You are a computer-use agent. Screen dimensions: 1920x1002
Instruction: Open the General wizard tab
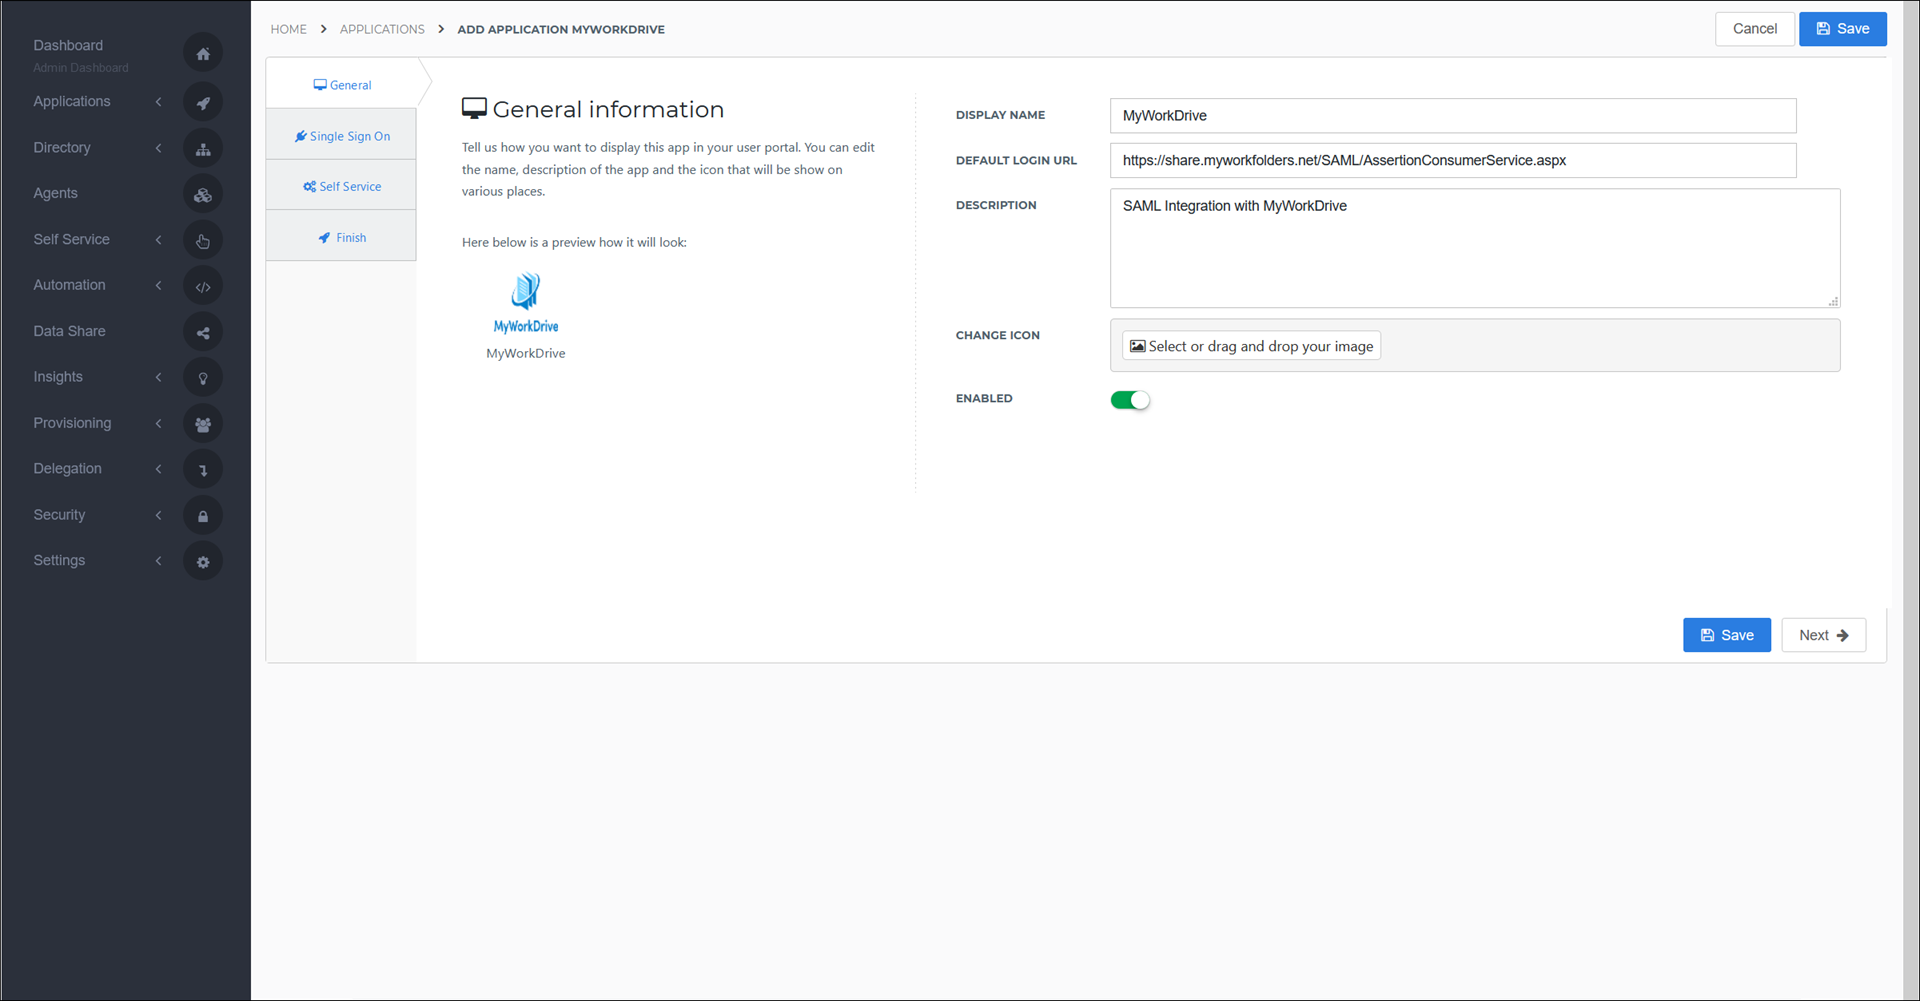click(x=342, y=85)
